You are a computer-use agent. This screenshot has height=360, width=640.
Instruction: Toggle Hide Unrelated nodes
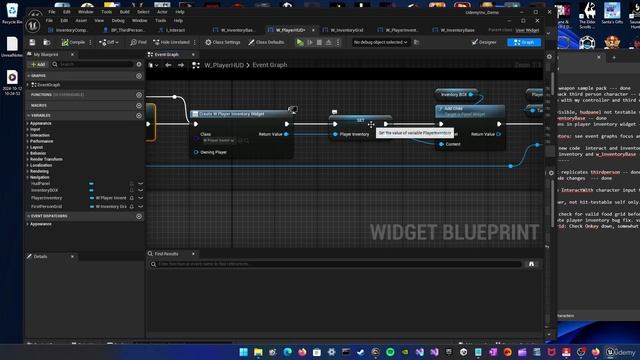tap(171, 42)
